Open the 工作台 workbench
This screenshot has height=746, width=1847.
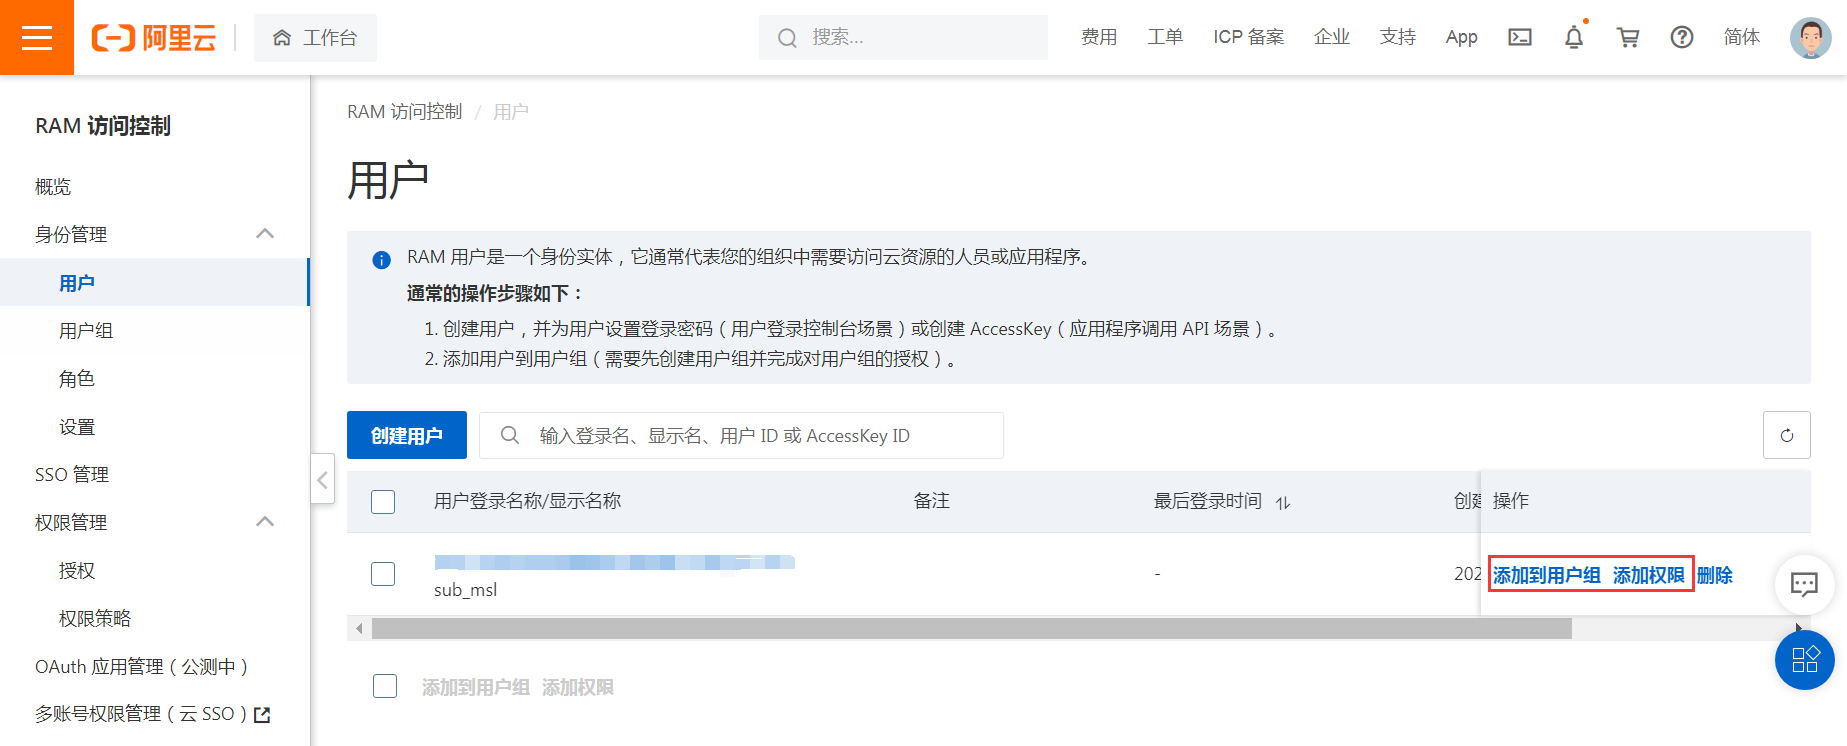(x=315, y=38)
